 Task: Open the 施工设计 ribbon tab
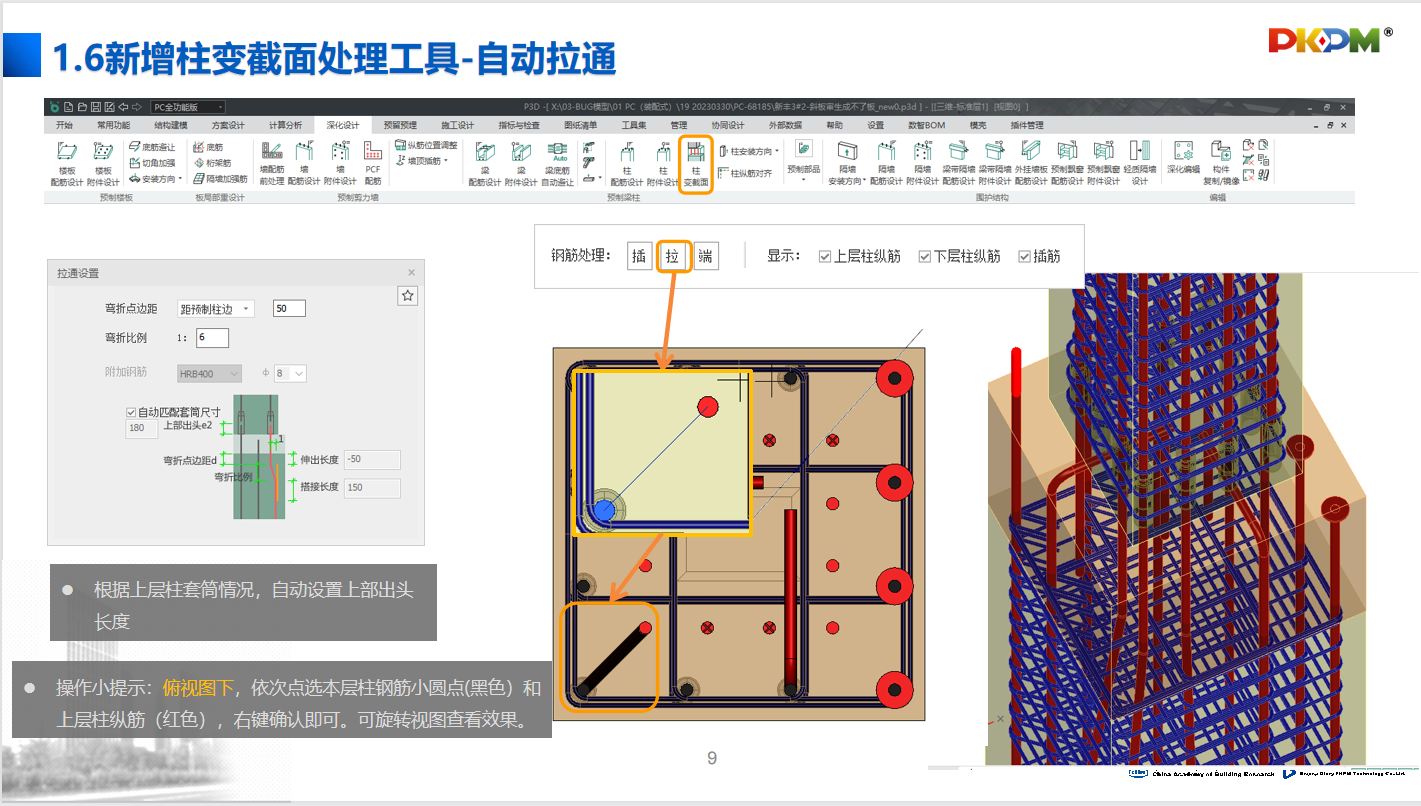click(x=457, y=125)
